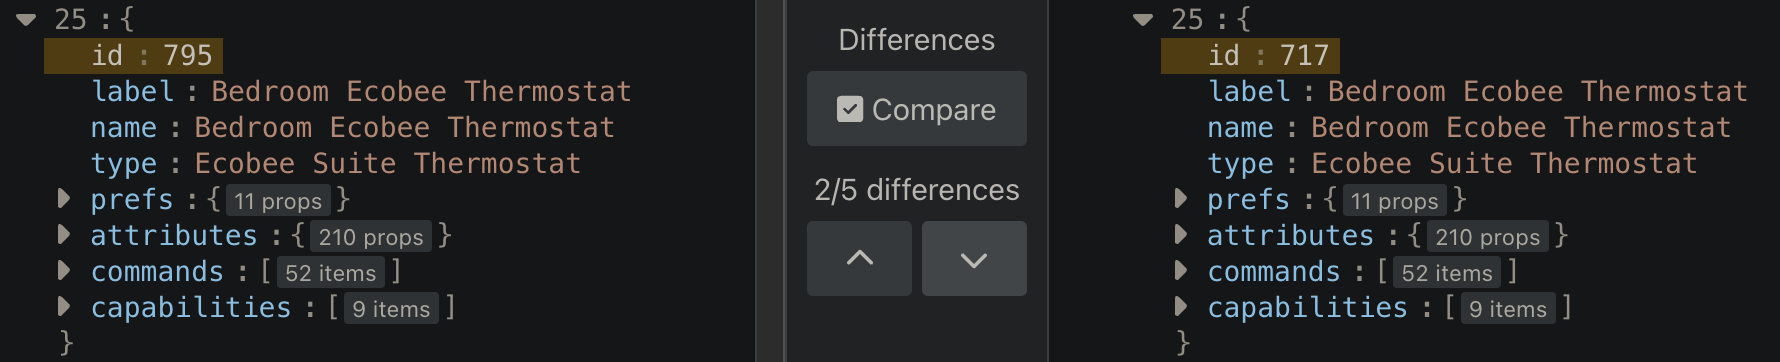
Task: Expand capabilities array in right panel
Action: click(1181, 306)
